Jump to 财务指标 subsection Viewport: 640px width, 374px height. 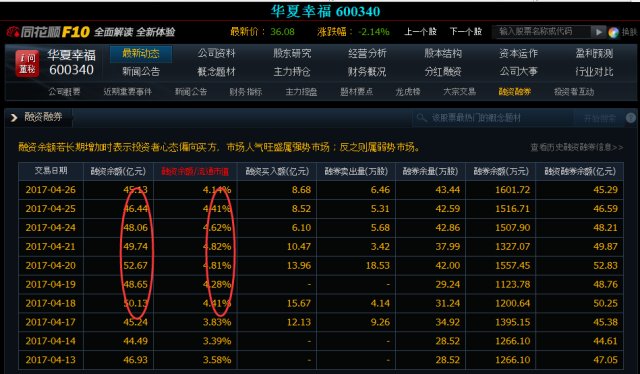246,92
